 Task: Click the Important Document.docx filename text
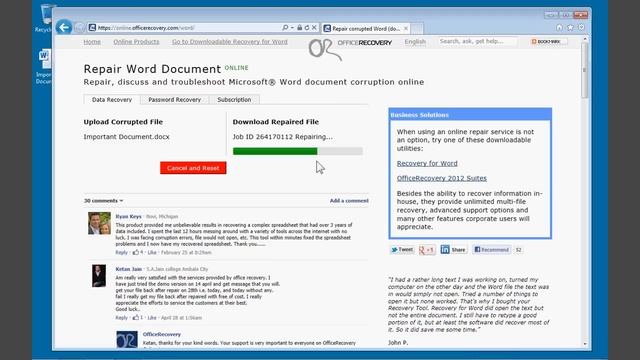[127, 137]
